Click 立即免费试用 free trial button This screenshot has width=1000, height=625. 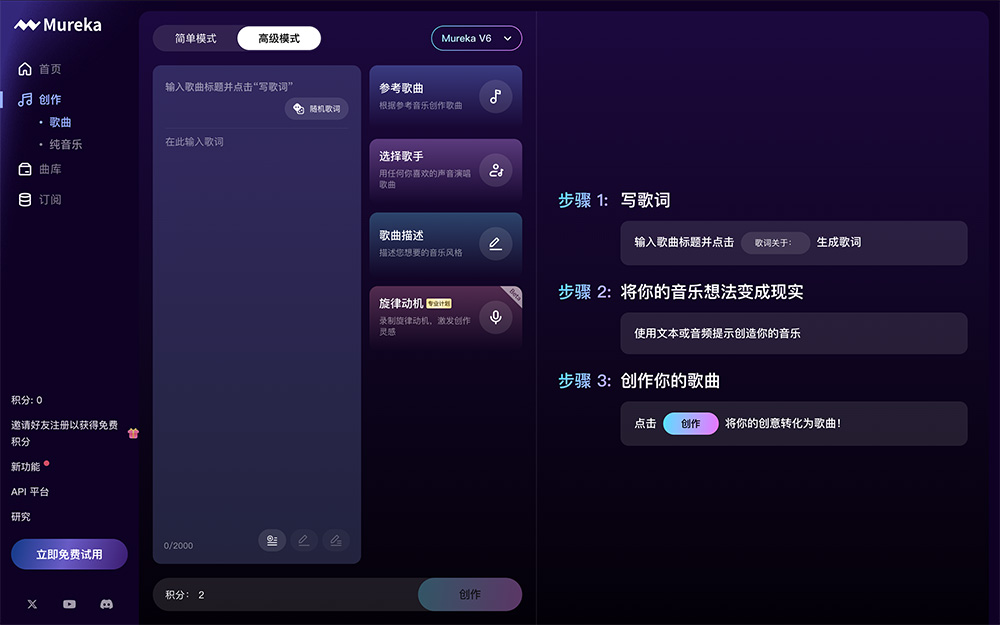[69, 554]
